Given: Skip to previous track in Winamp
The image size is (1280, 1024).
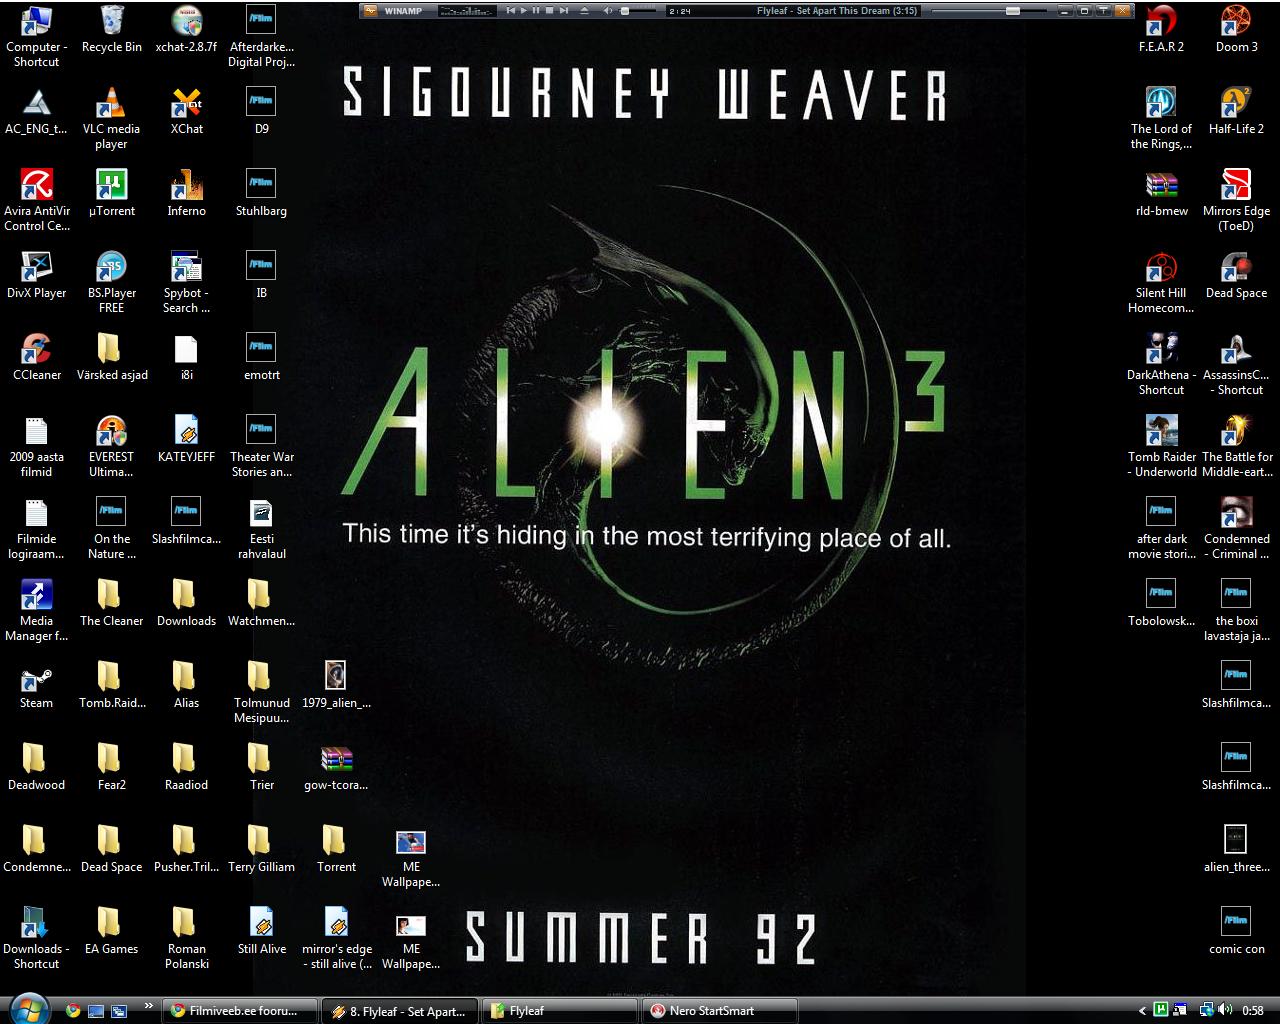Looking at the screenshot, I should (511, 11).
